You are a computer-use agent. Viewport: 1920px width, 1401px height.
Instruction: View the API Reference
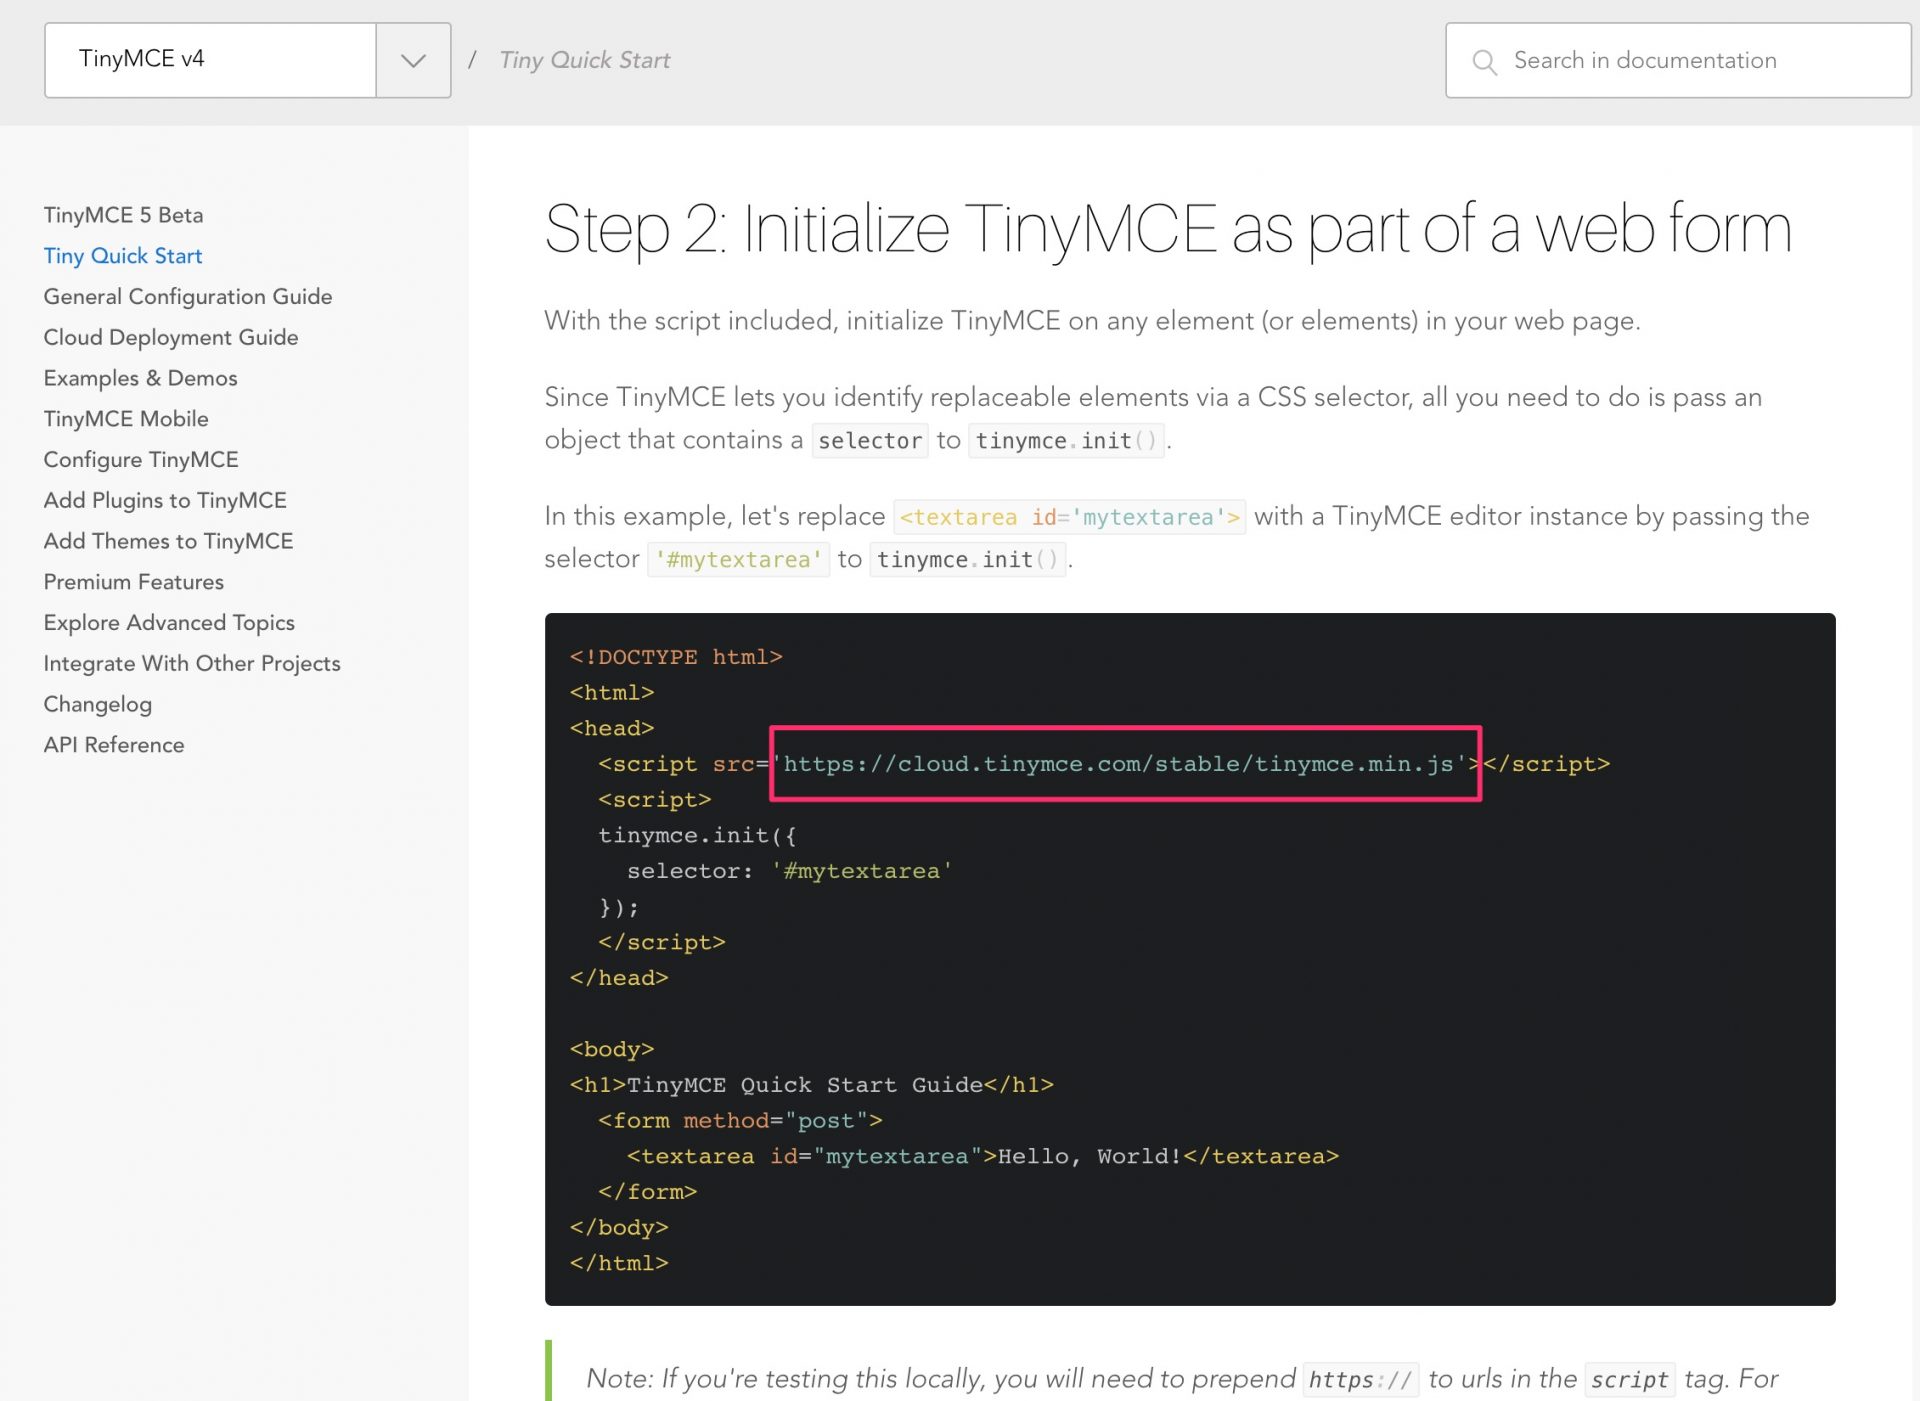113,745
